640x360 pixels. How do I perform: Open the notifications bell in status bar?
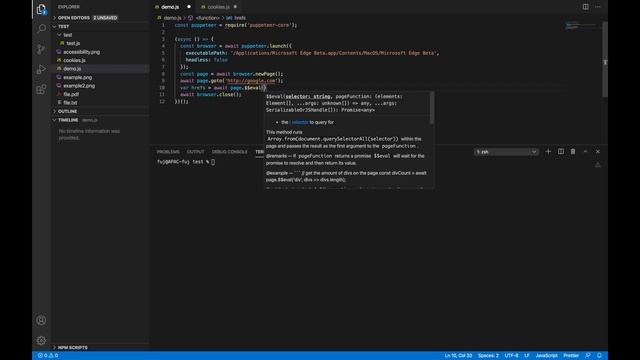tap(599, 356)
